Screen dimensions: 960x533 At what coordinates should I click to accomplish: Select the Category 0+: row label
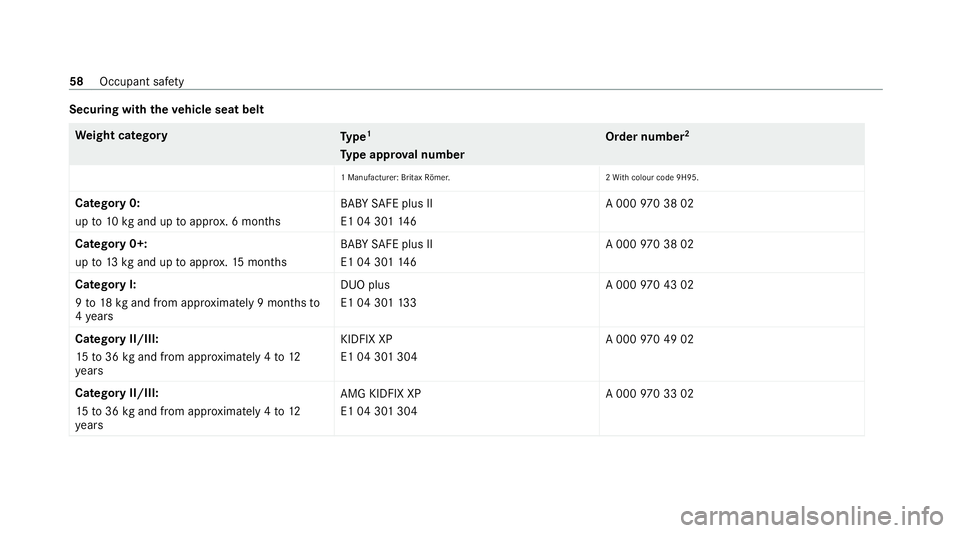coord(111,244)
